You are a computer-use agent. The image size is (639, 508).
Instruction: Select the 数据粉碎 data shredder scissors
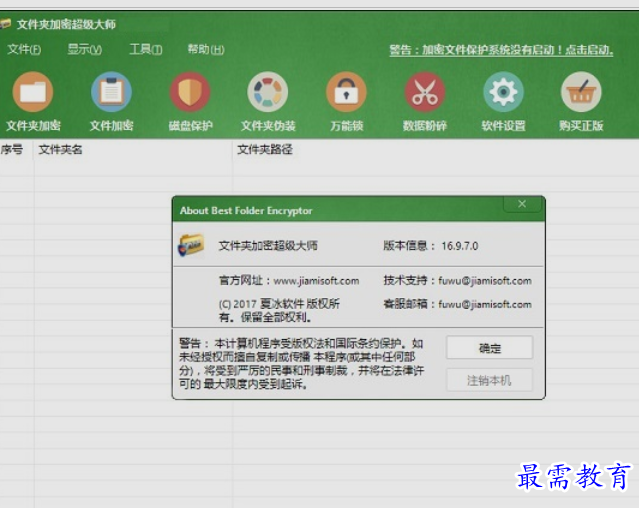tap(425, 92)
